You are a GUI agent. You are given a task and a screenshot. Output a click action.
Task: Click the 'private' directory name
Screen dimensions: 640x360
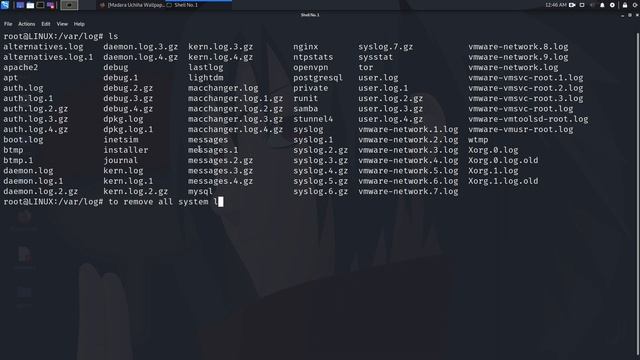(311, 88)
